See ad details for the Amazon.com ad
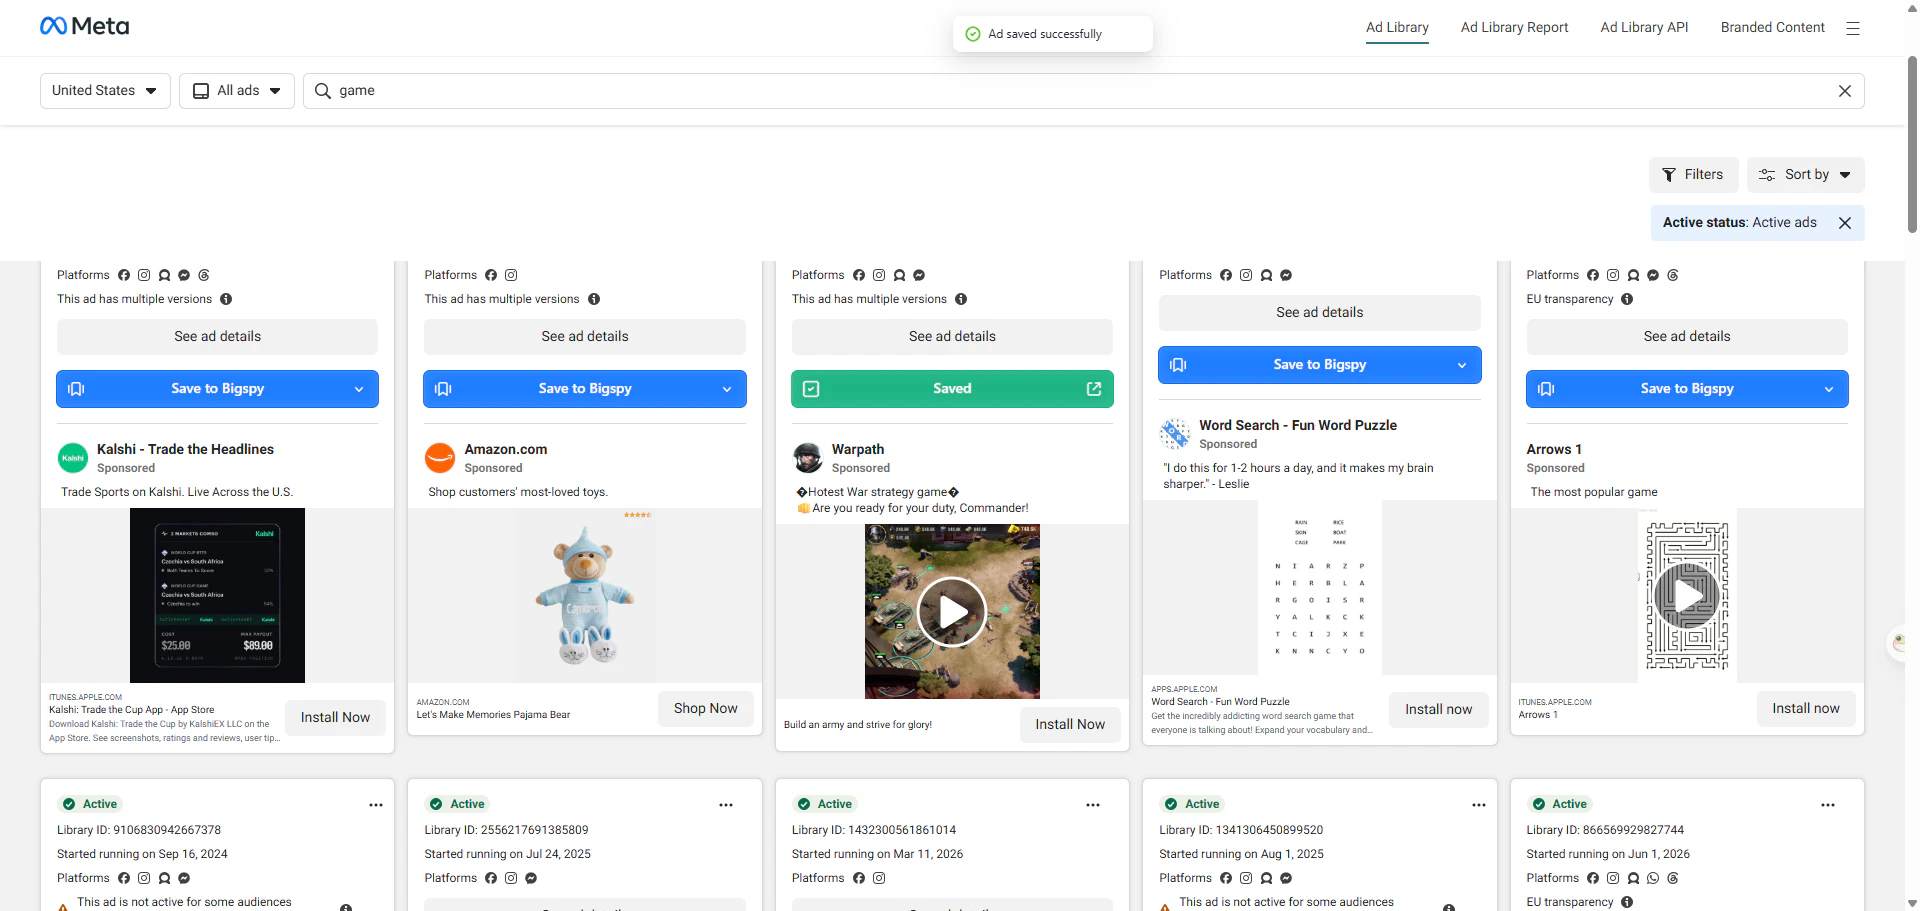Screen dimensions: 1920x911 (585, 337)
